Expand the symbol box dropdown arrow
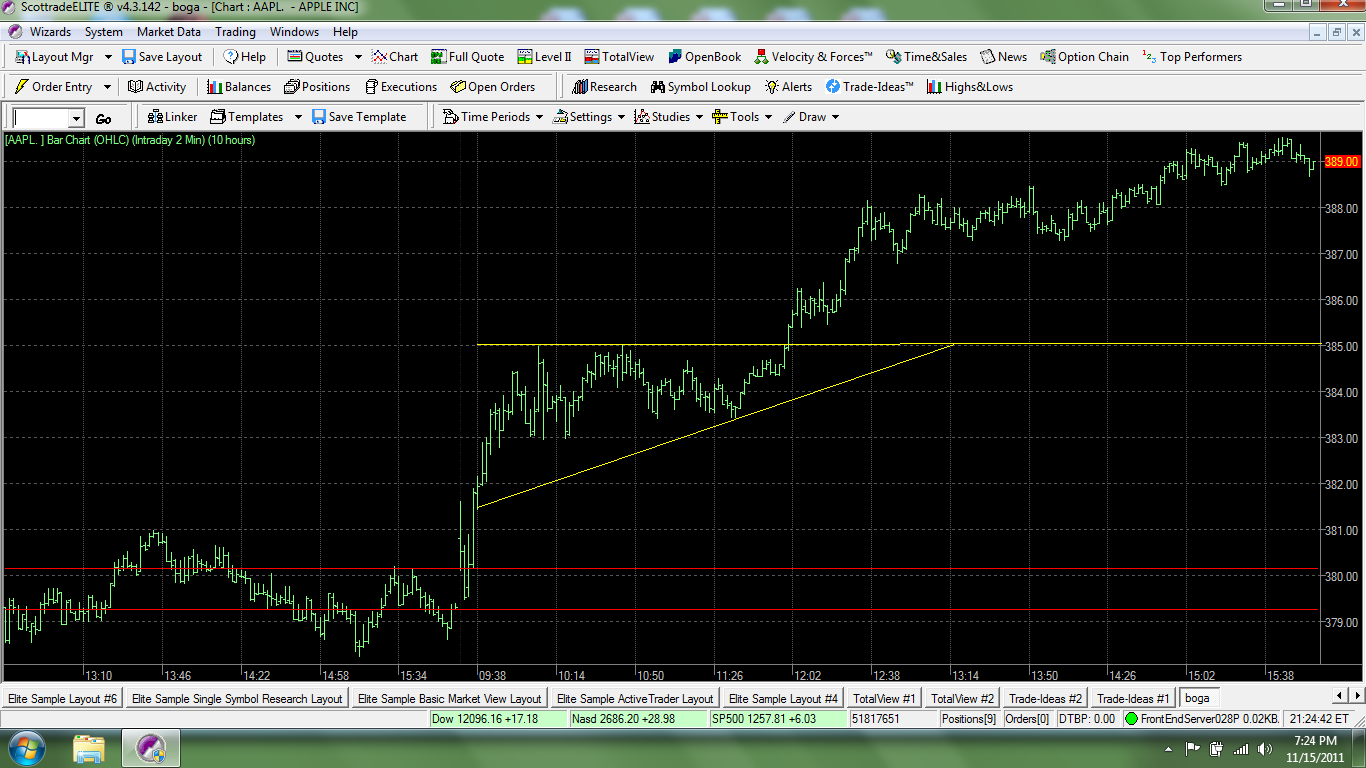Image resolution: width=1366 pixels, height=768 pixels. [76, 118]
